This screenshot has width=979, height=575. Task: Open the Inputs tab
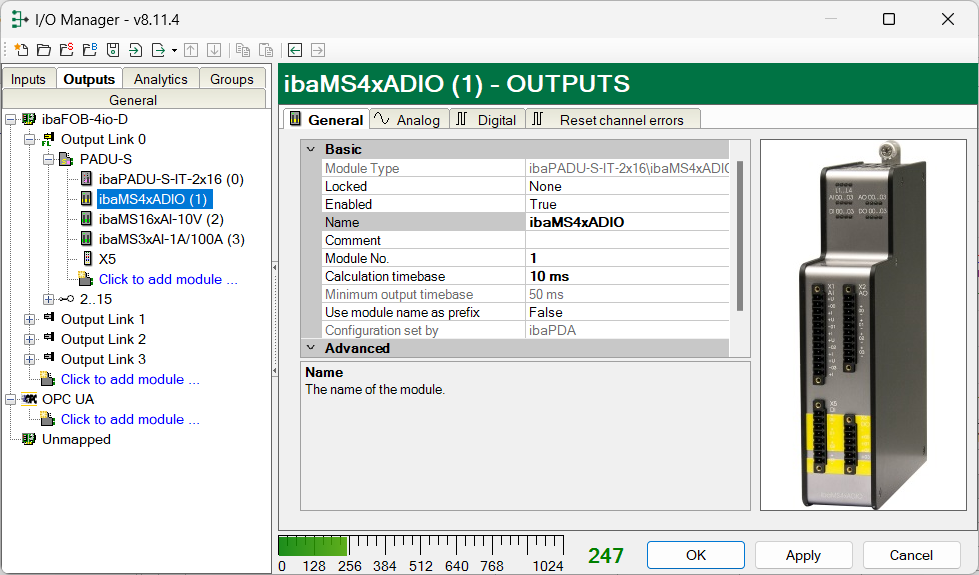[x=28, y=79]
